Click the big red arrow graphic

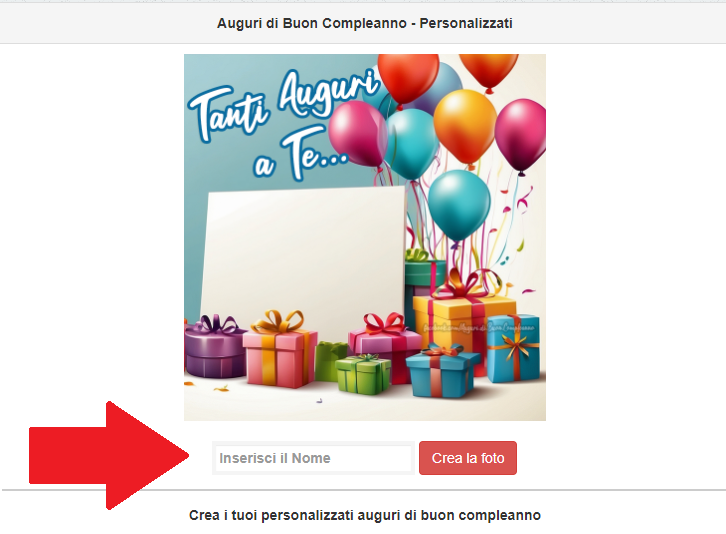(109, 456)
